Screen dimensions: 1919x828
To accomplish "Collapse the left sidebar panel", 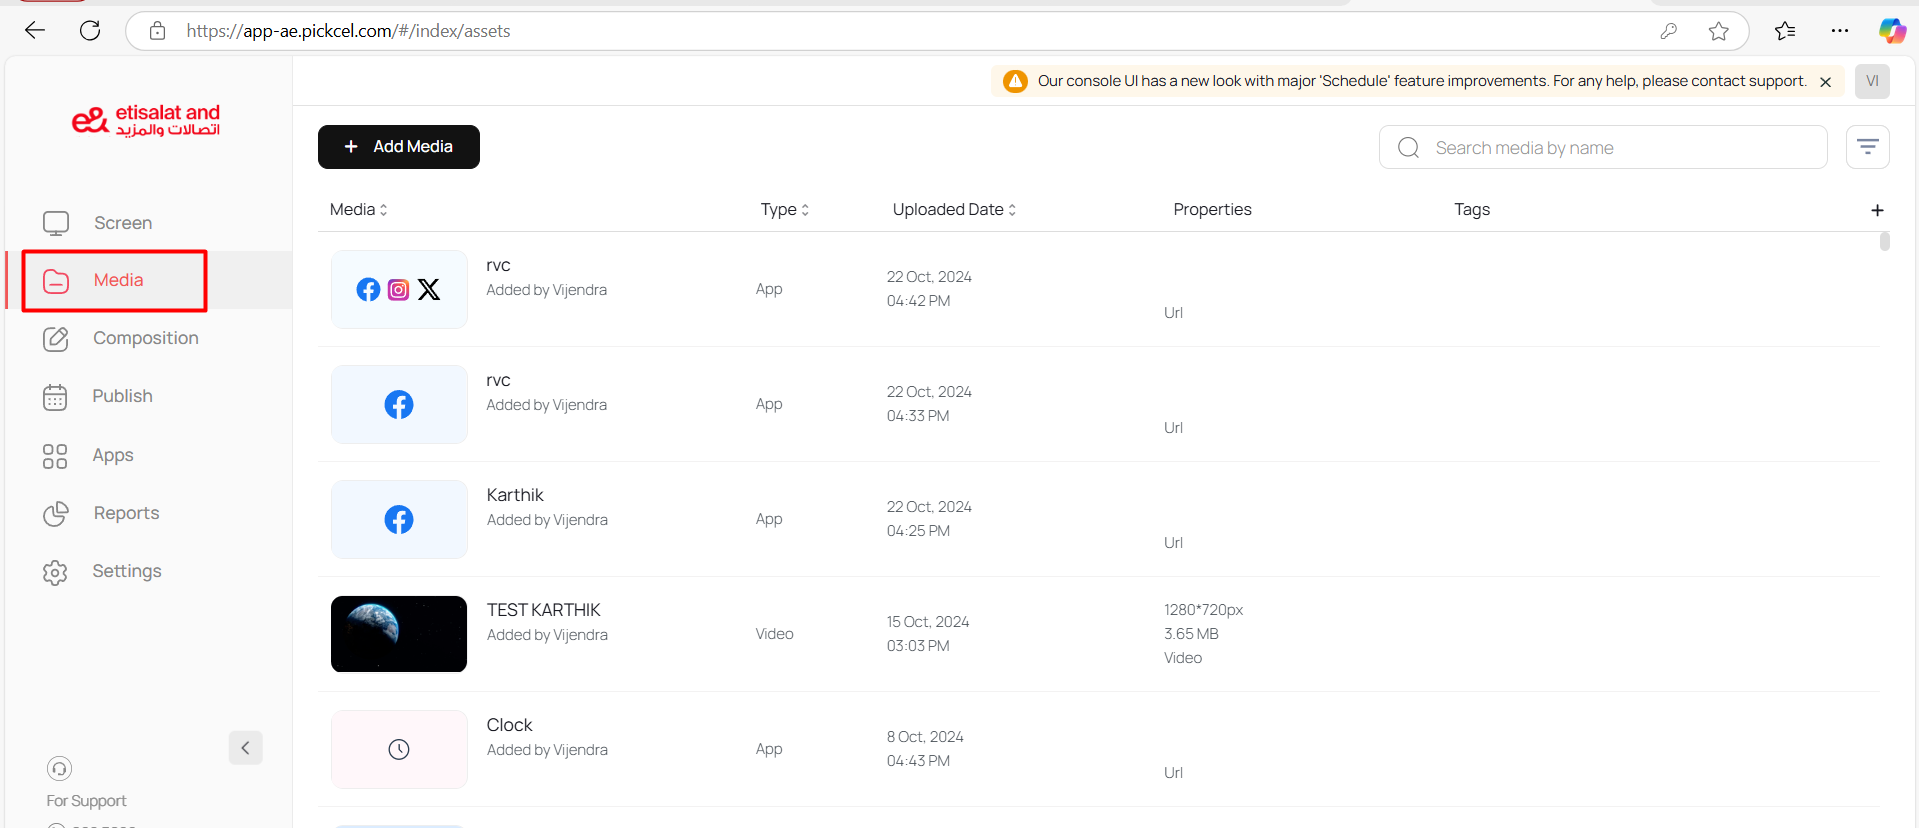I will coord(245,748).
